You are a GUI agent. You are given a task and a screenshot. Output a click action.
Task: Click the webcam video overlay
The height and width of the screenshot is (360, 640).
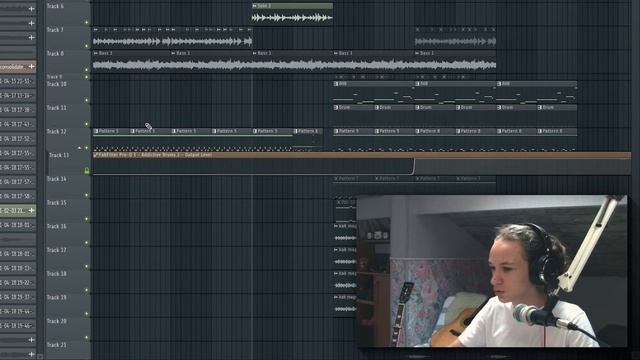(492, 271)
